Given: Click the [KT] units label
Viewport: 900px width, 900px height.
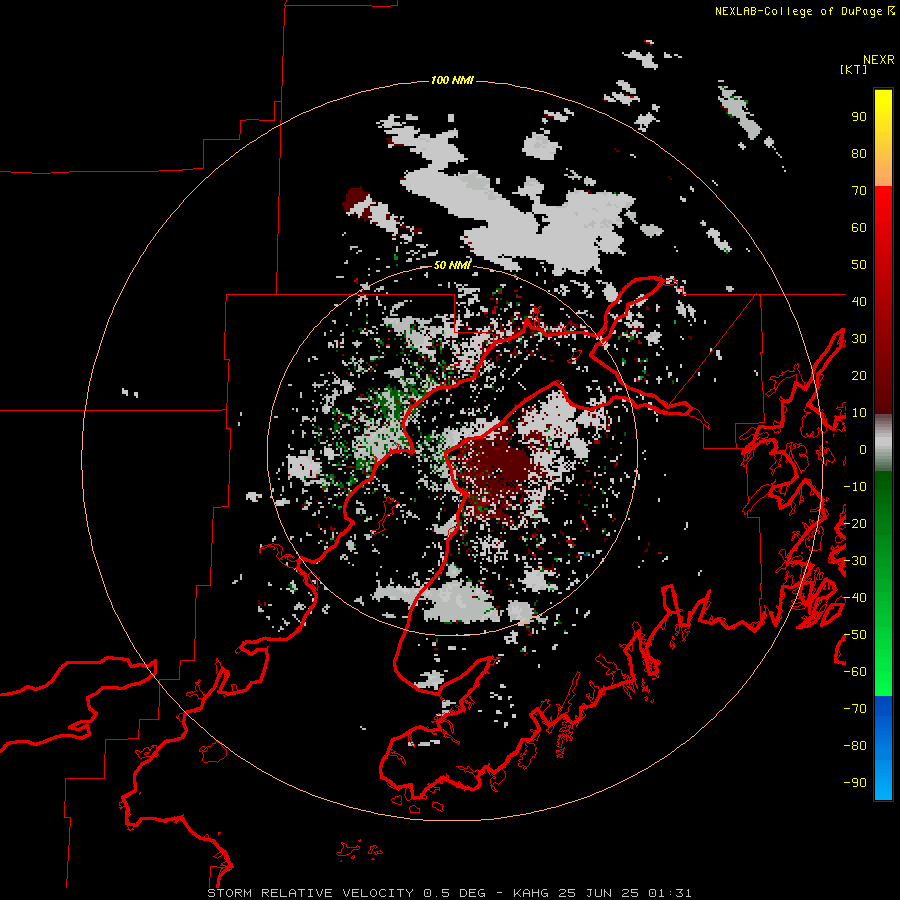Looking at the screenshot, I should point(853,69).
